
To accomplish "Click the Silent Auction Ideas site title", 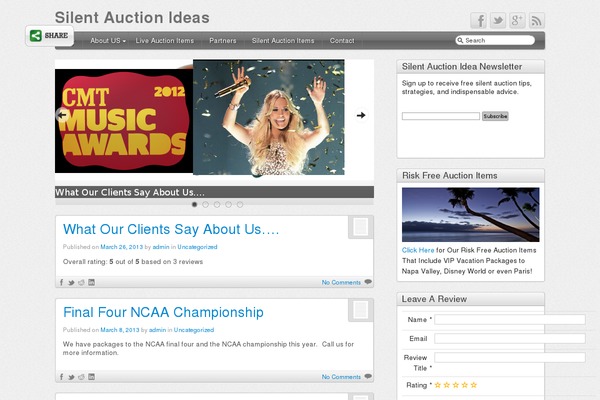I will 132,18.
